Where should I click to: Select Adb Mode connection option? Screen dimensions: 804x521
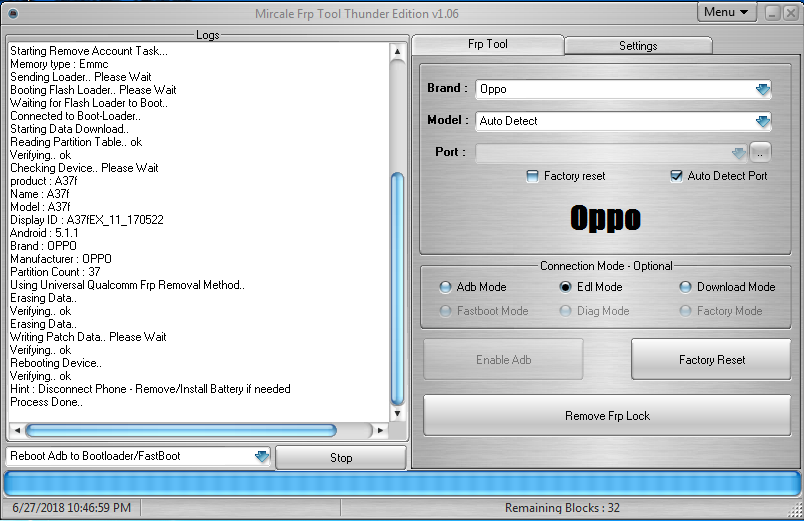[x=445, y=287]
